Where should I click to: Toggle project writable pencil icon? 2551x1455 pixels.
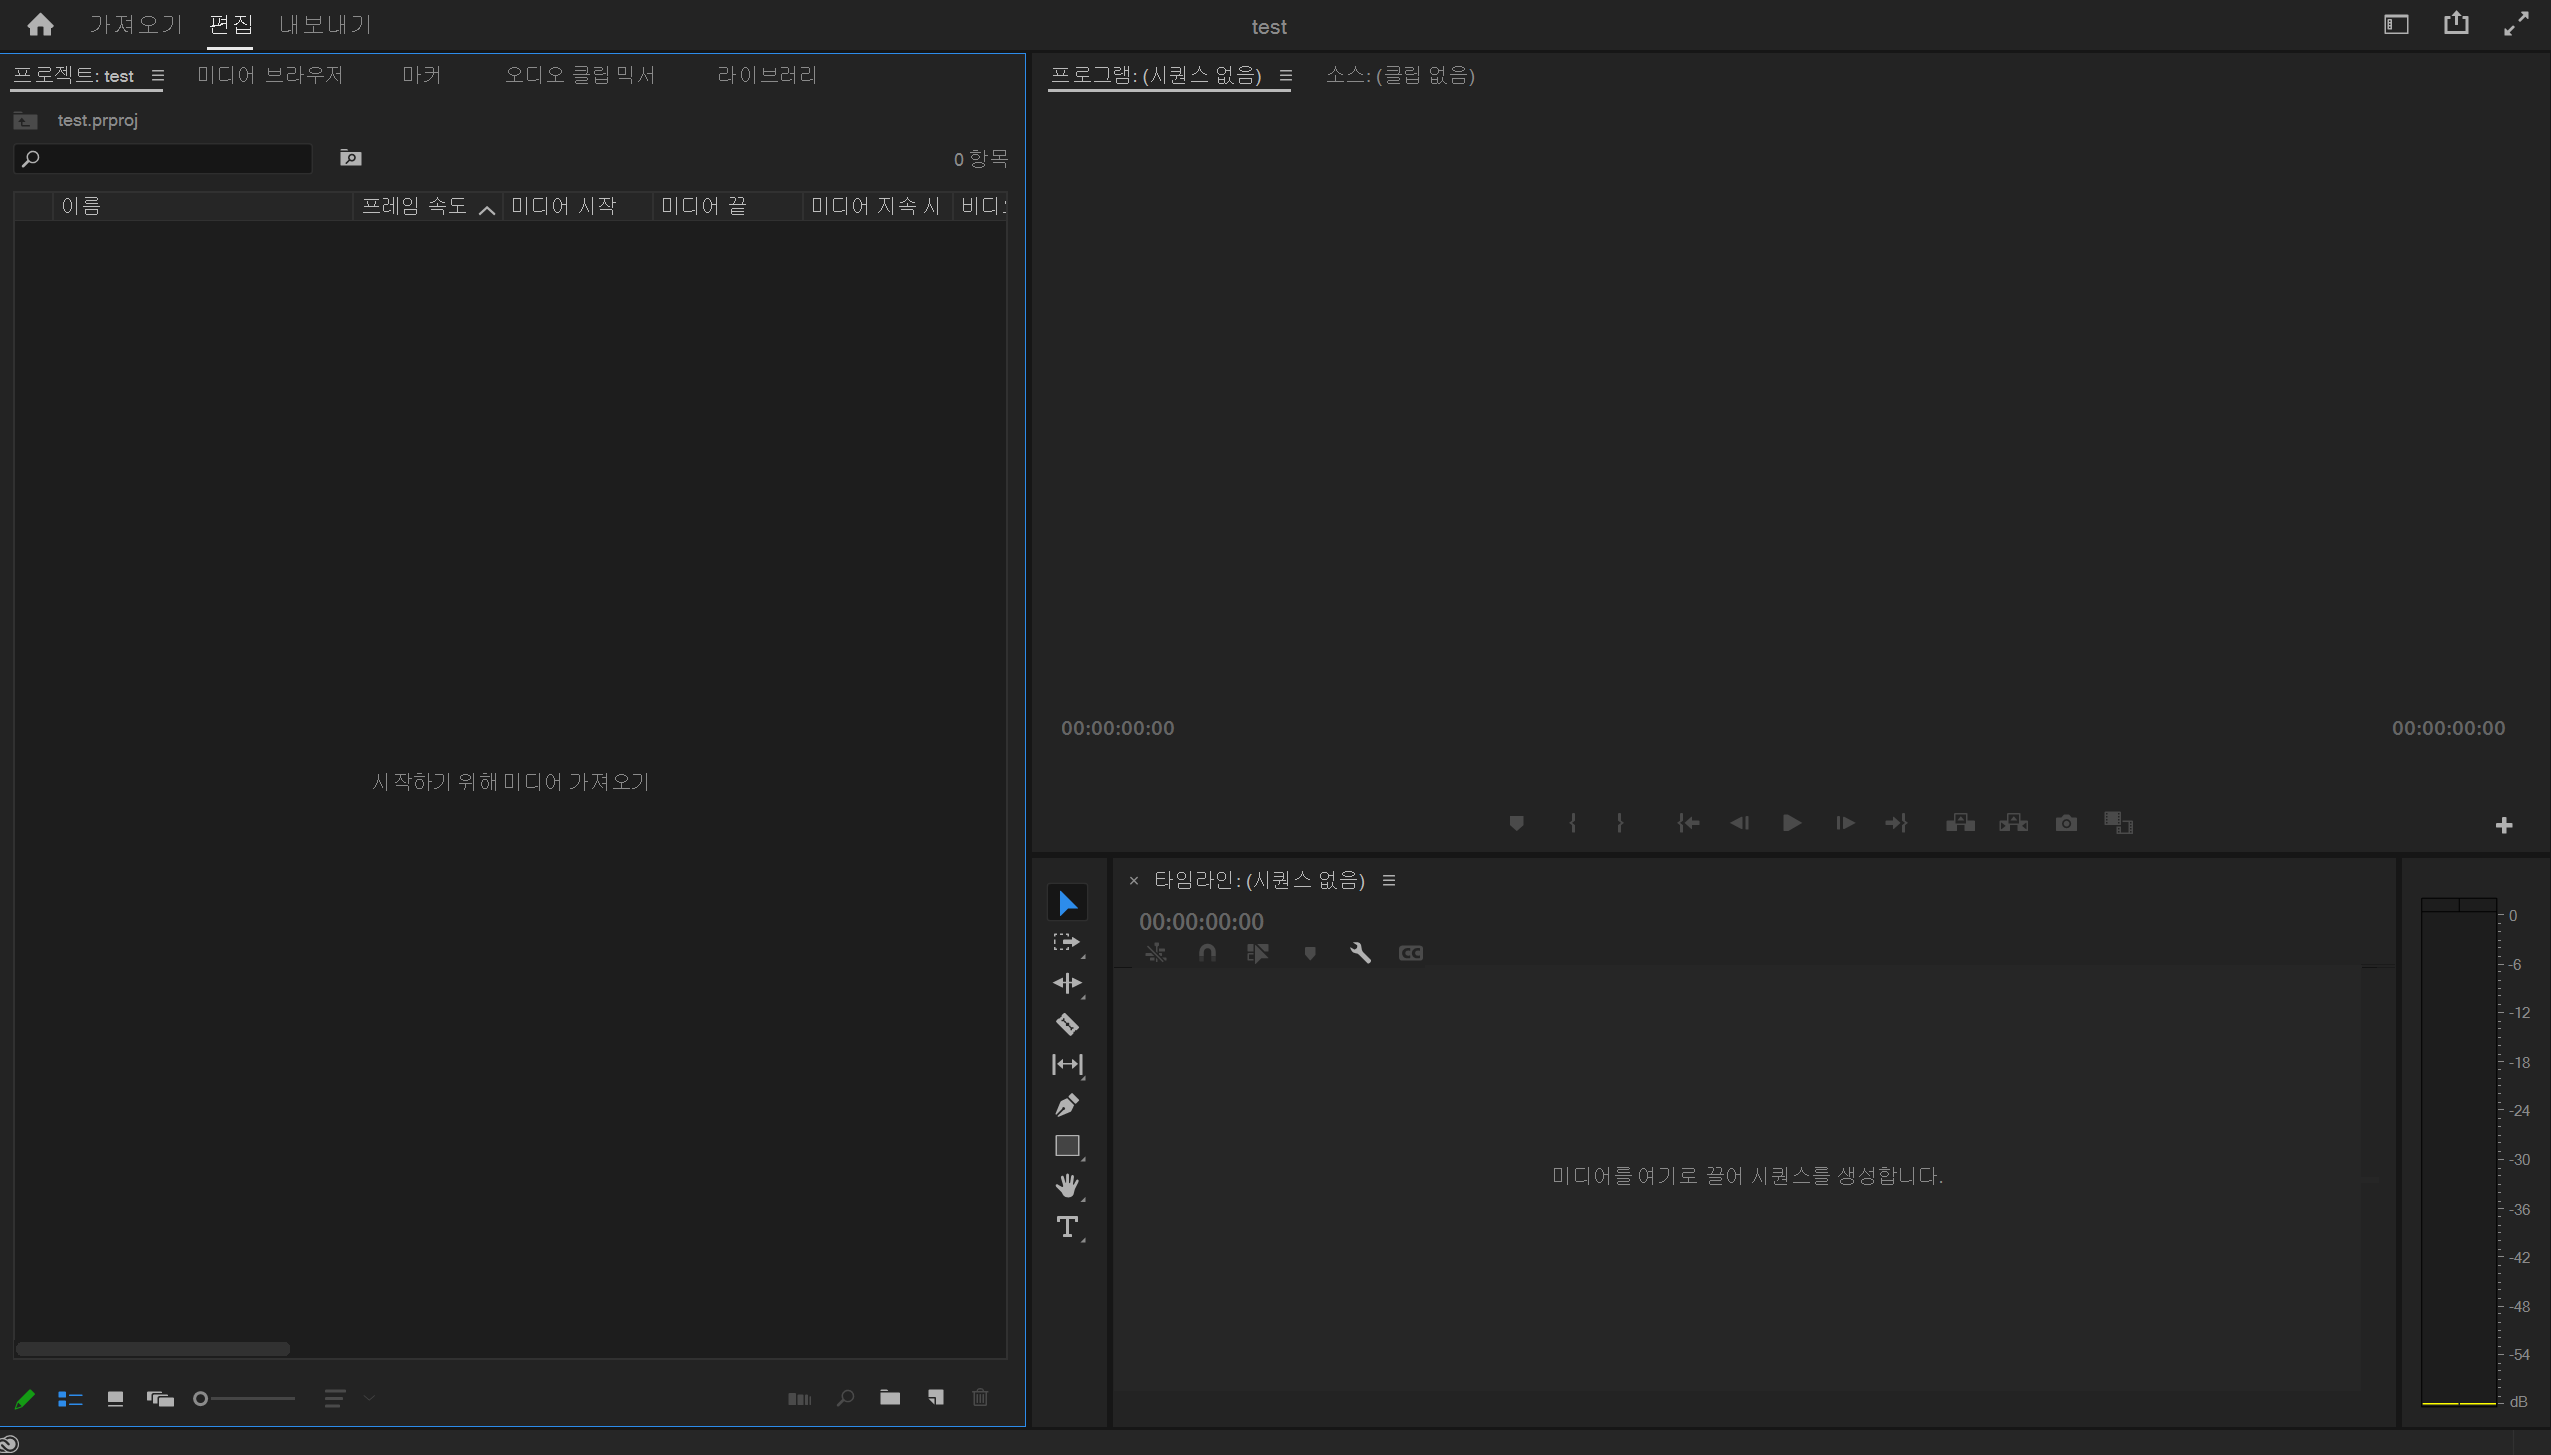pyautogui.click(x=25, y=1399)
